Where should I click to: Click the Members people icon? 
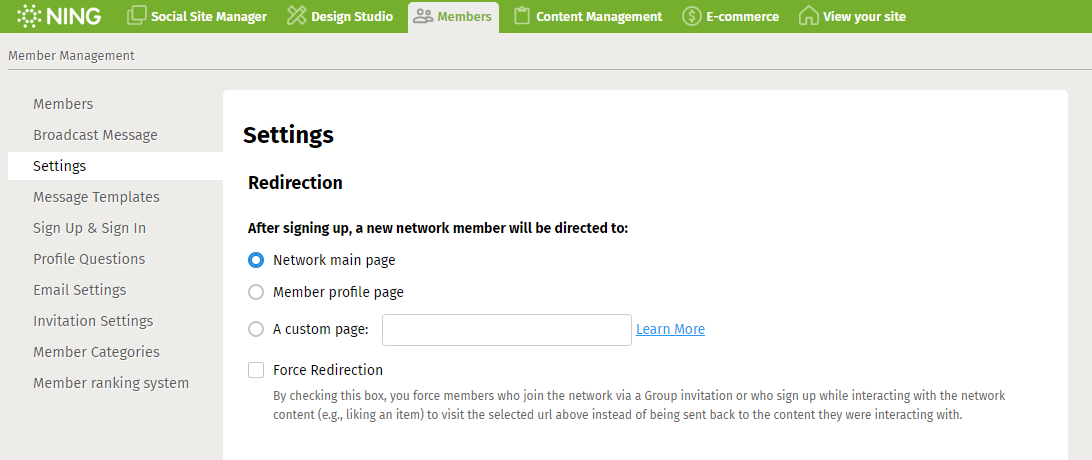423,16
